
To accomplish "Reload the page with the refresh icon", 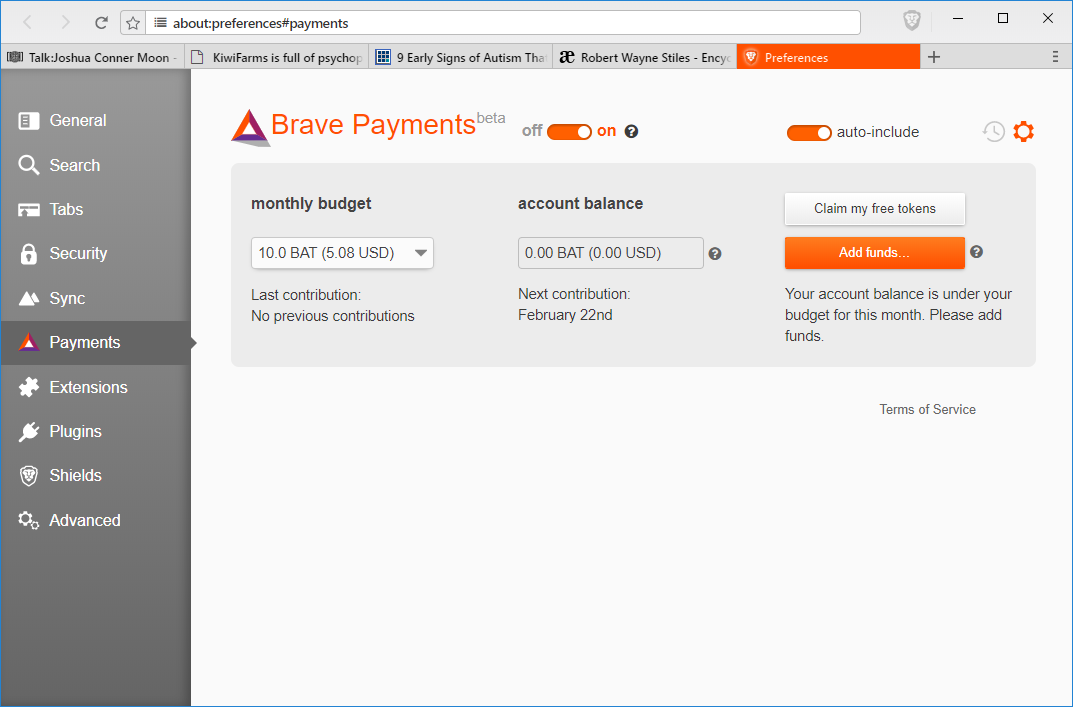I will point(101,23).
